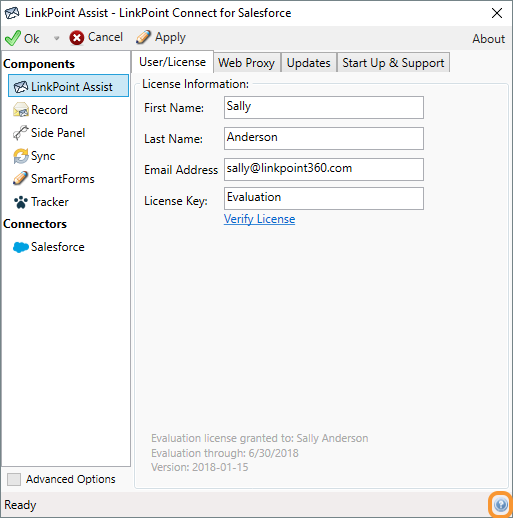Enable the Advanced Options checkbox
The image size is (513, 518).
coord(14,479)
